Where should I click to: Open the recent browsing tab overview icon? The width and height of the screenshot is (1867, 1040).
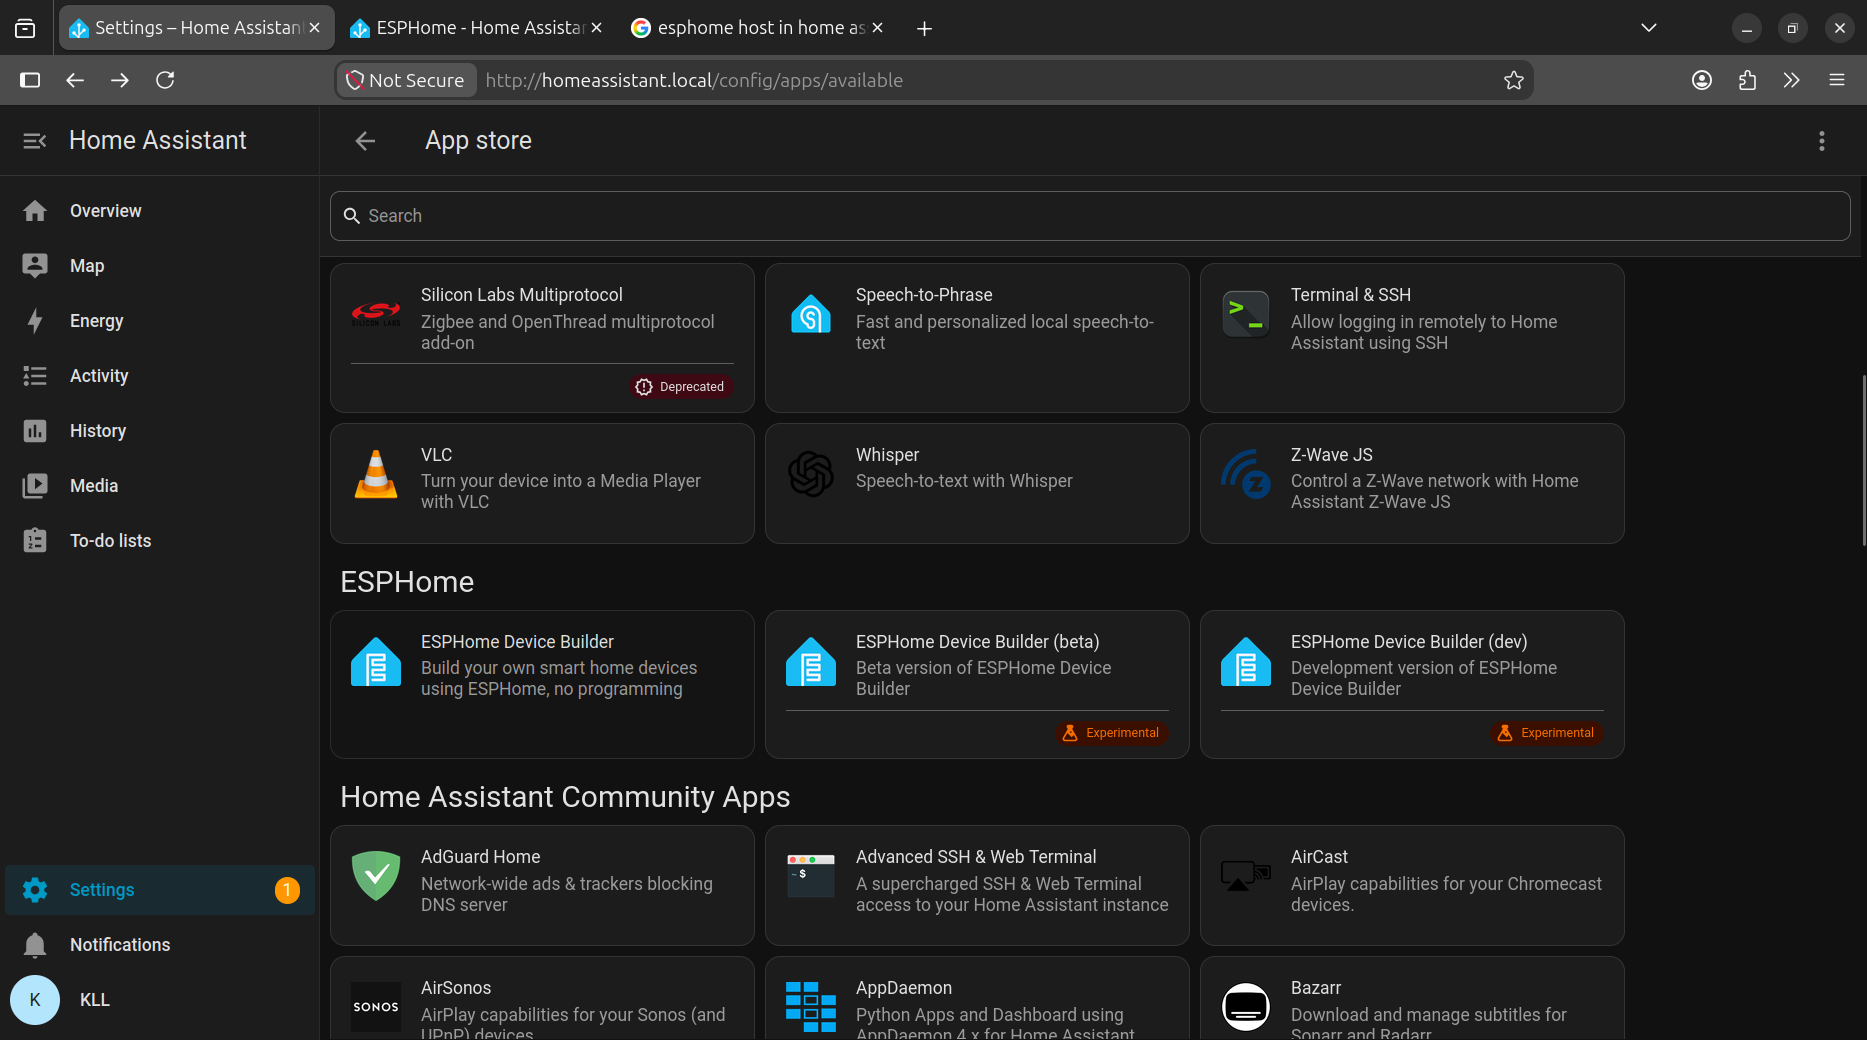[x=25, y=28]
